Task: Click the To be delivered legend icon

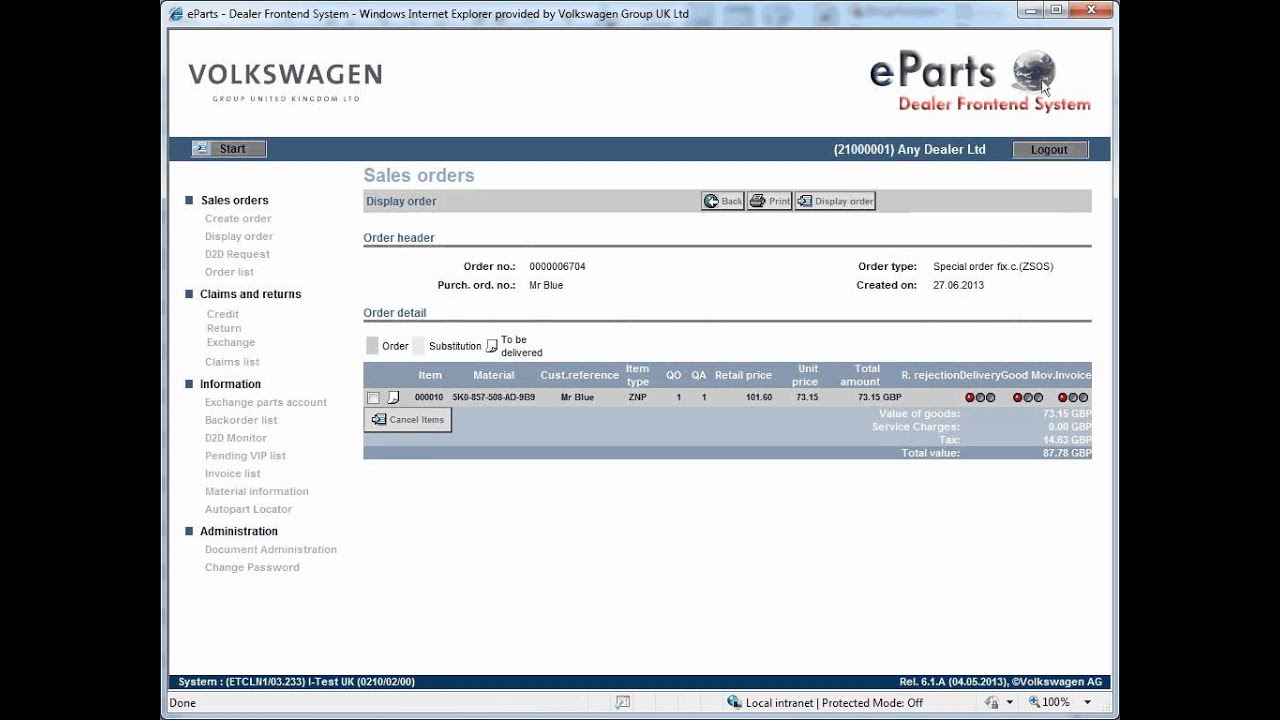Action: [x=491, y=346]
